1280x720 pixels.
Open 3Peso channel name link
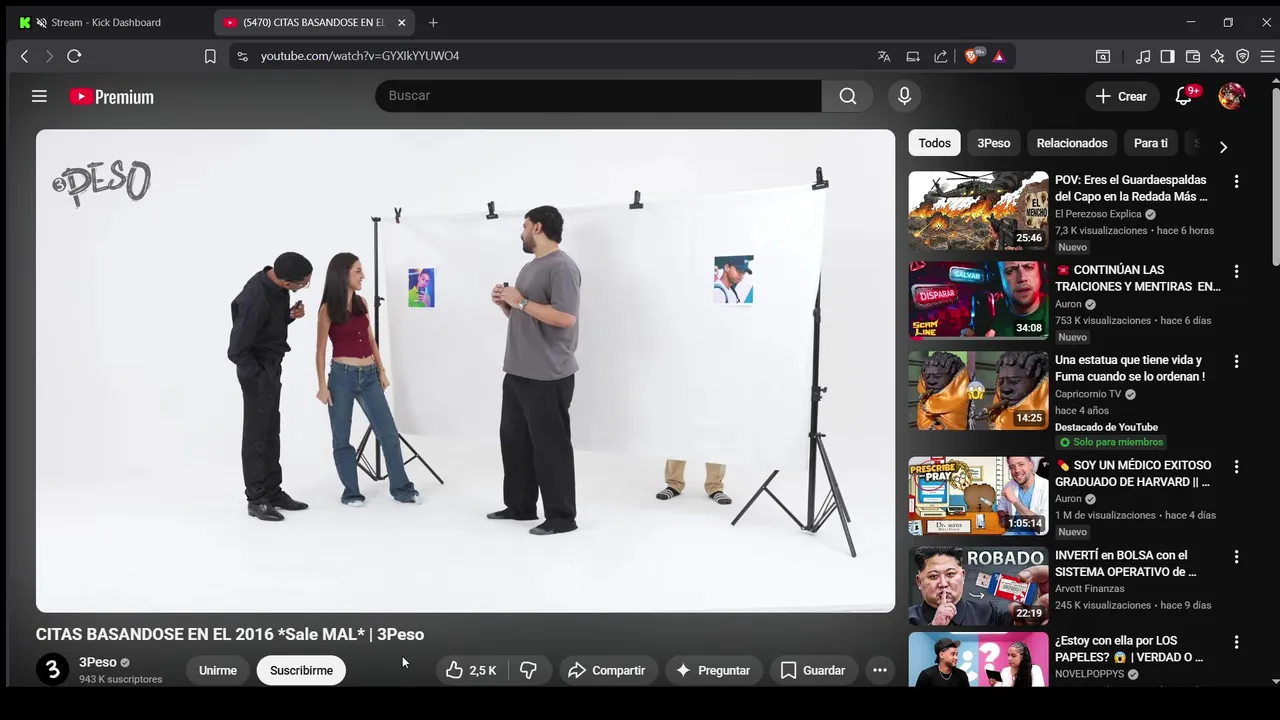pyautogui.click(x=98, y=662)
